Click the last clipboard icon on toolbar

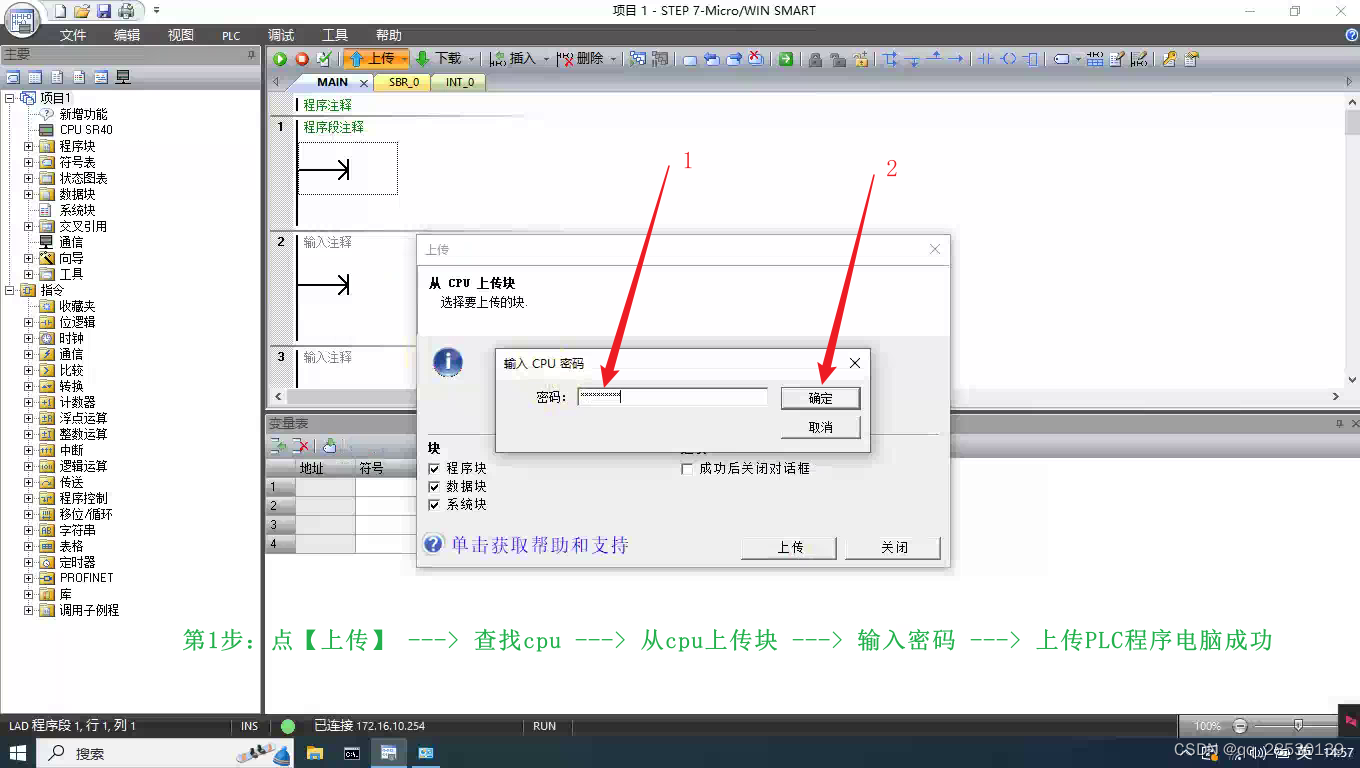pyautogui.click(x=1191, y=59)
